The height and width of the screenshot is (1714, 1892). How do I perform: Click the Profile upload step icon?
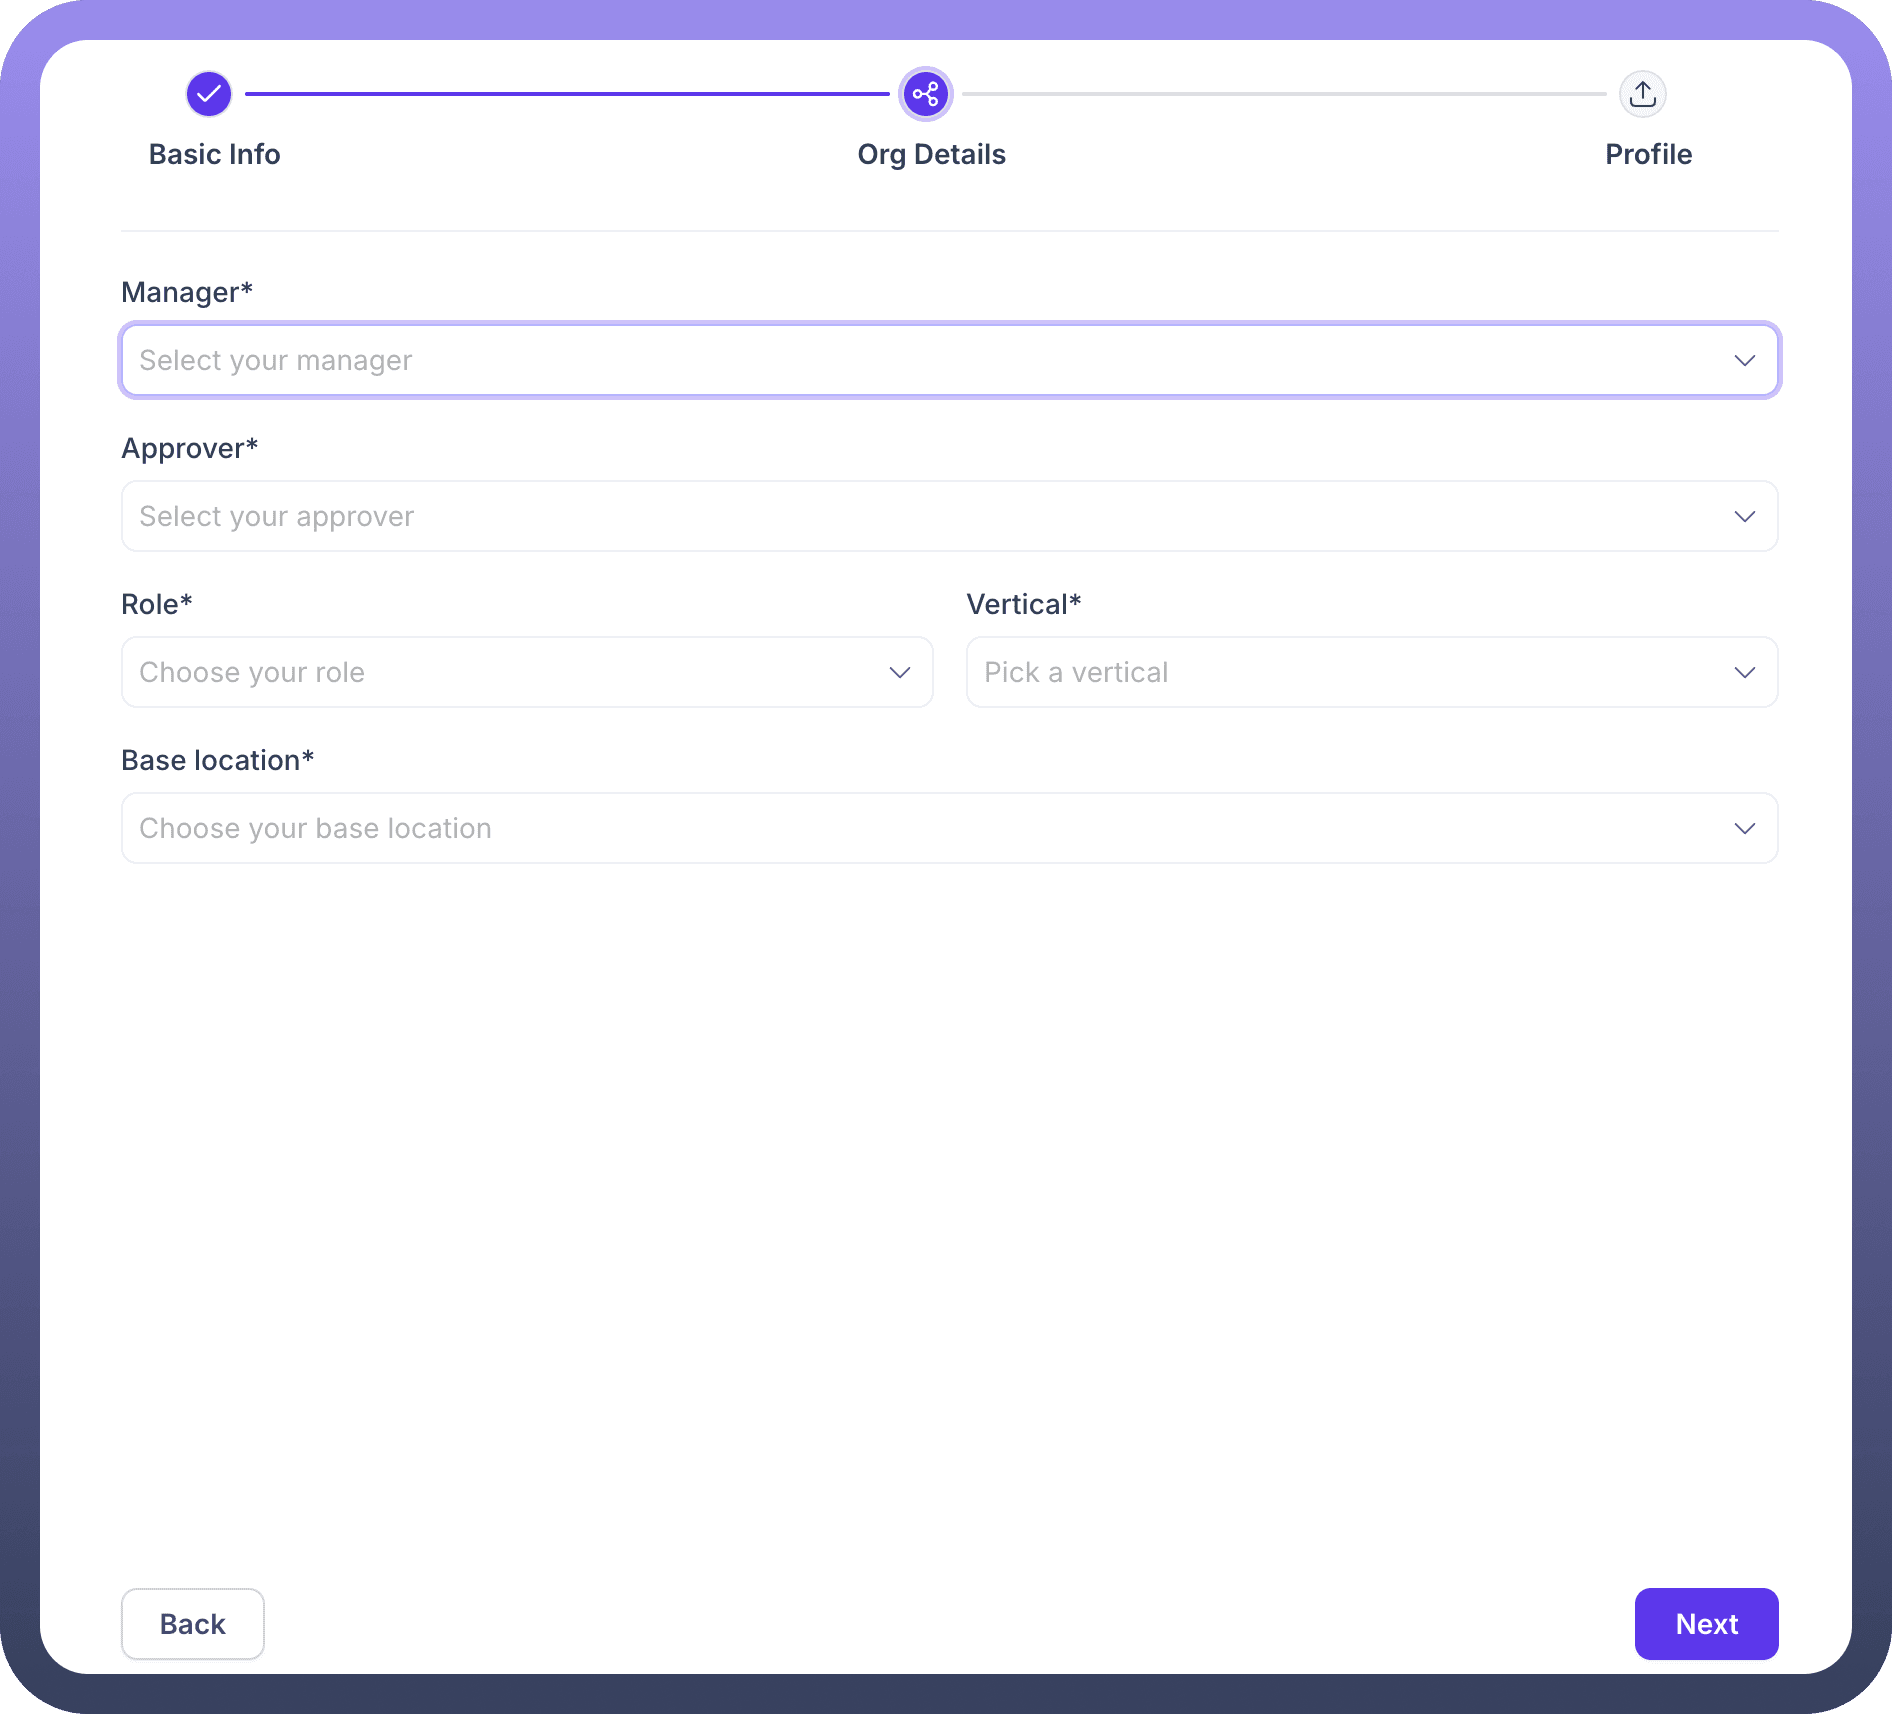point(1642,94)
